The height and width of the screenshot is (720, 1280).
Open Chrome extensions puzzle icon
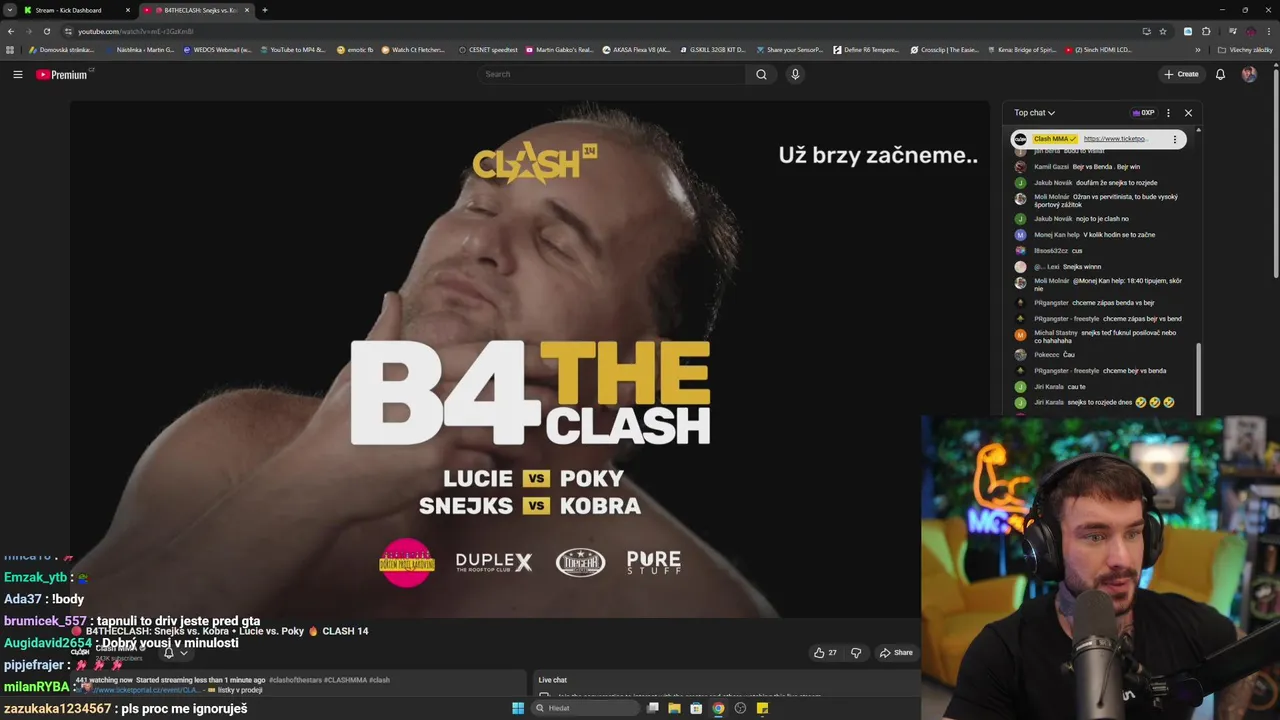pos(1206,31)
